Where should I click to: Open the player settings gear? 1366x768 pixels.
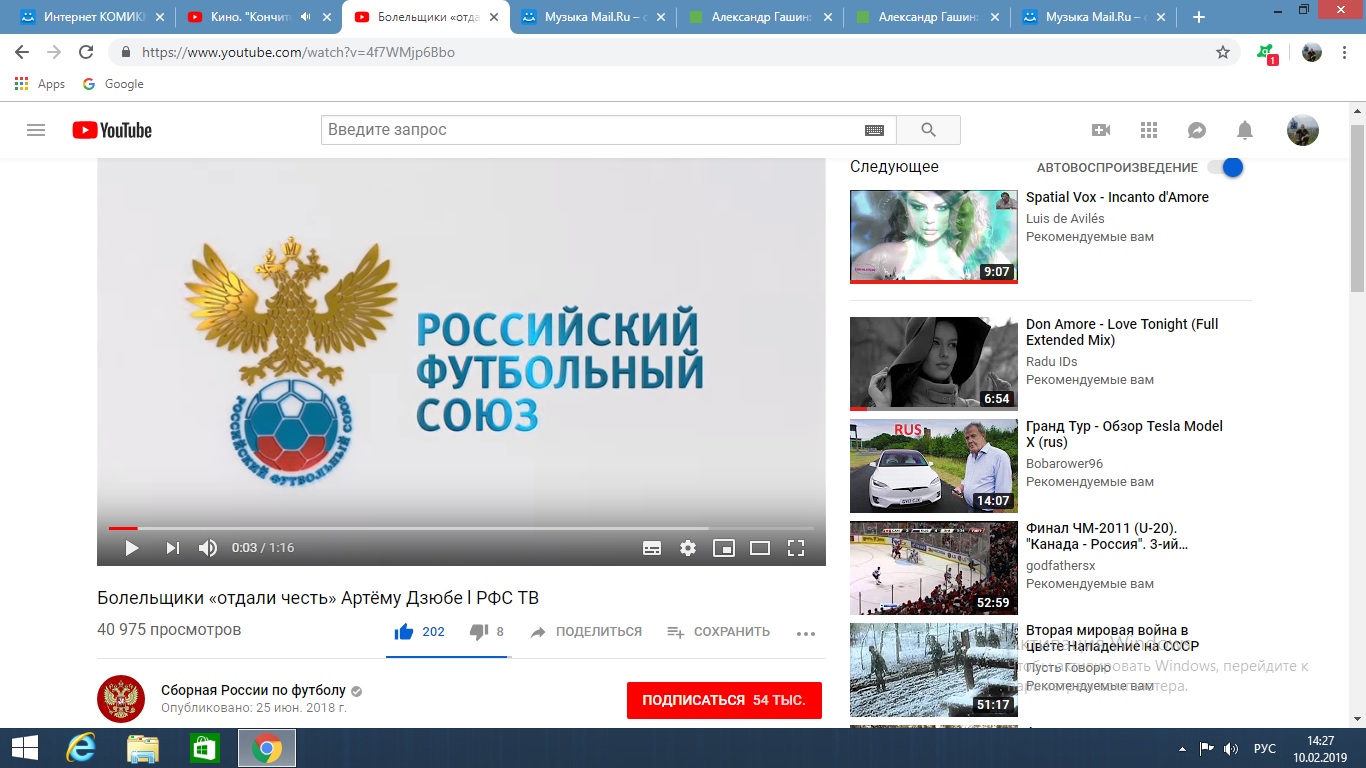[688, 548]
